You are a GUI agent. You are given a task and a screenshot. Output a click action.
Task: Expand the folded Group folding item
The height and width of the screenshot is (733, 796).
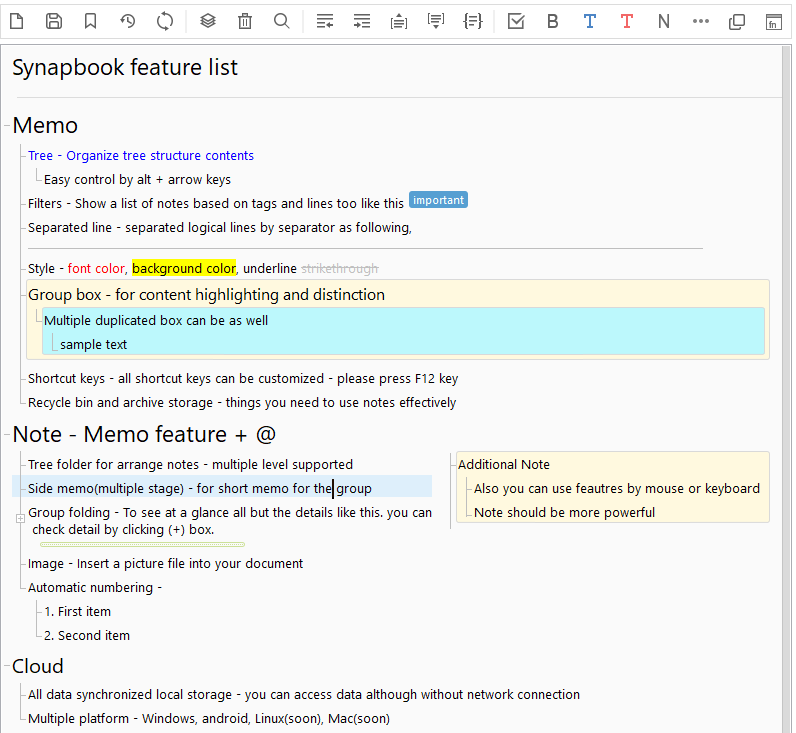20,518
